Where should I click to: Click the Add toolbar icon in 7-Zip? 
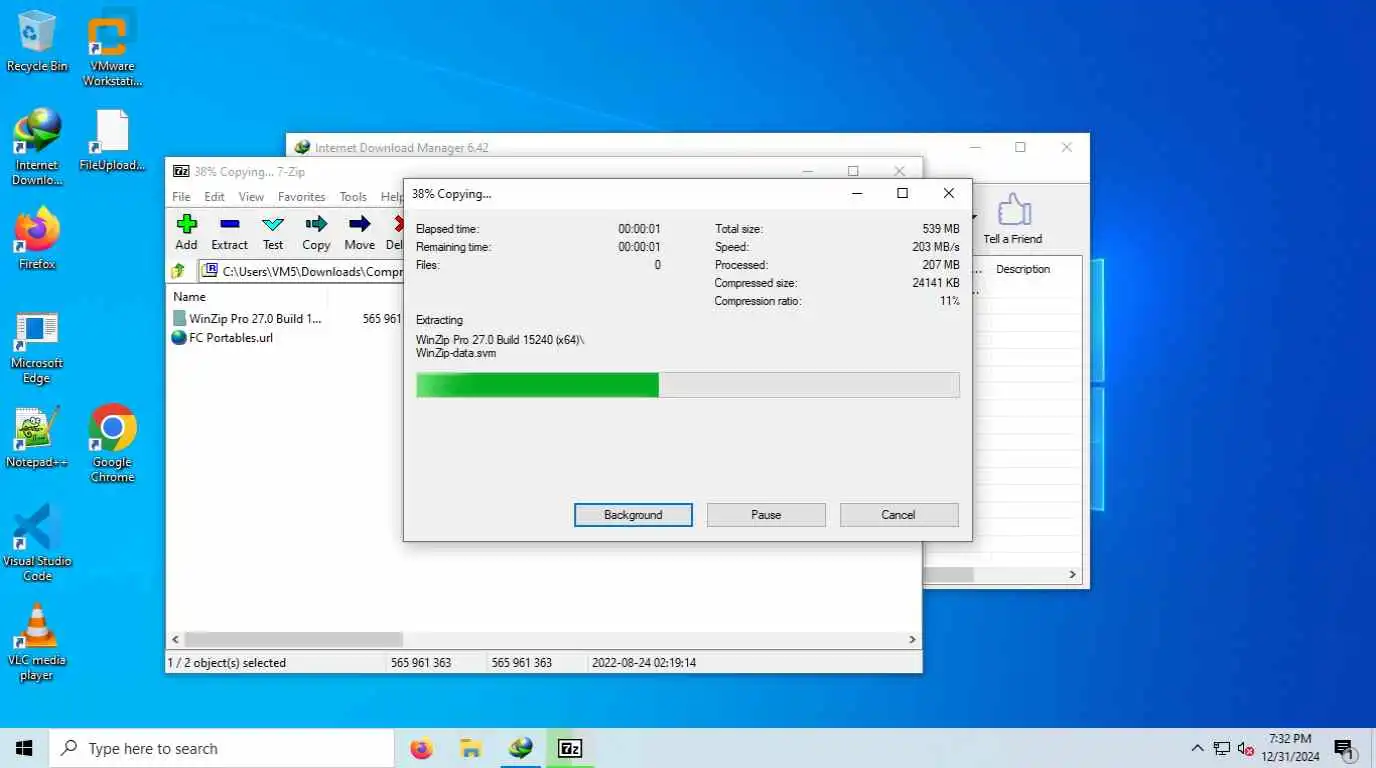click(186, 232)
